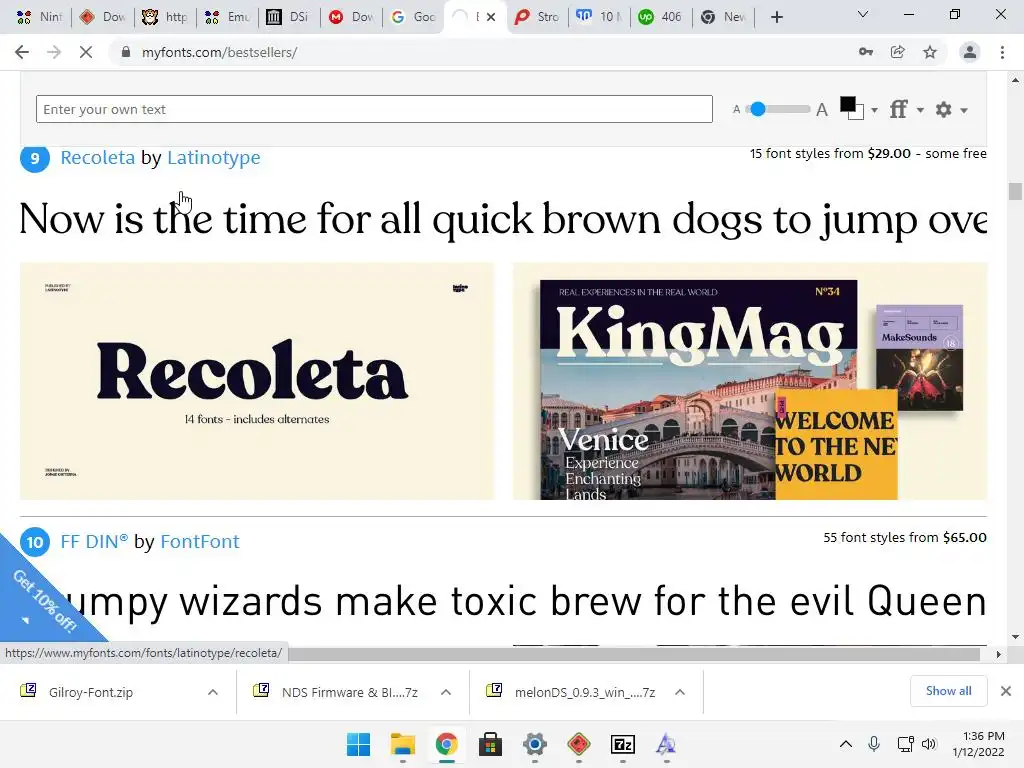1024x768 pixels.
Task: Click the page scroll down arrow
Action: tap(1015, 636)
